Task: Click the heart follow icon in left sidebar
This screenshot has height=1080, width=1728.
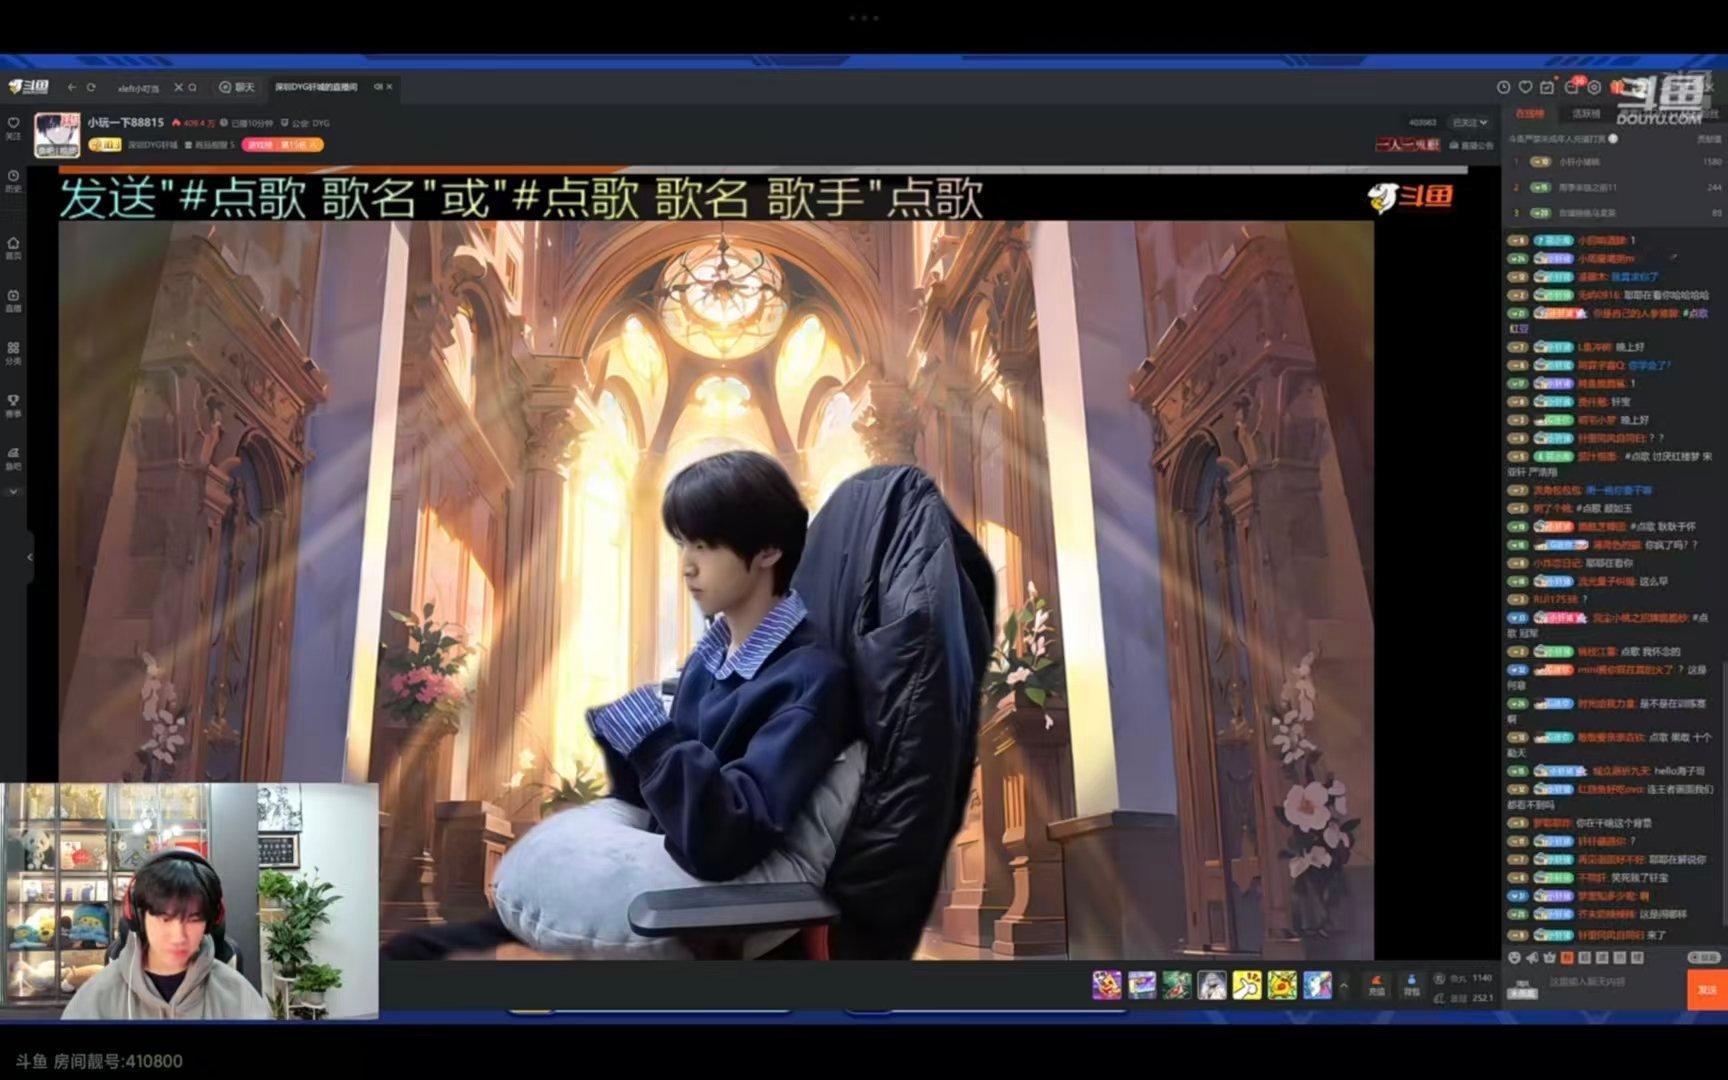Action: (13, 128)
